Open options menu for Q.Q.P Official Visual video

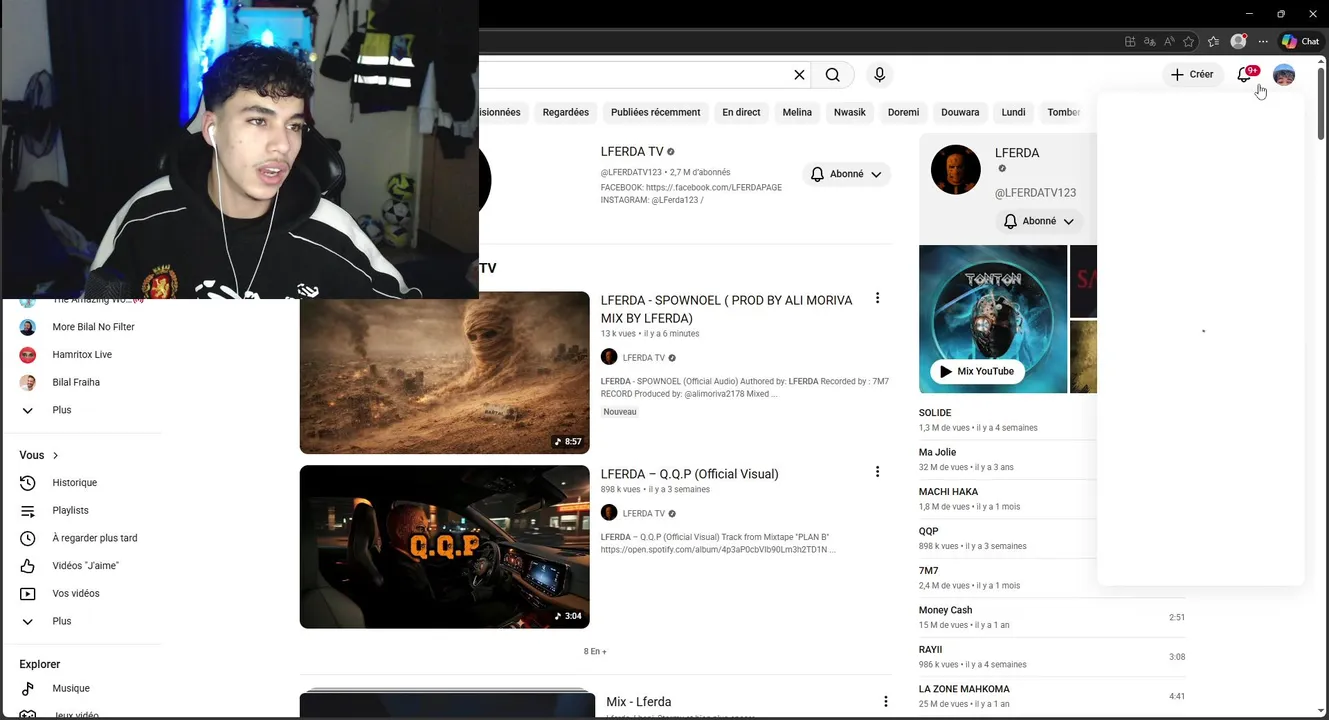[x=877, y=472]
